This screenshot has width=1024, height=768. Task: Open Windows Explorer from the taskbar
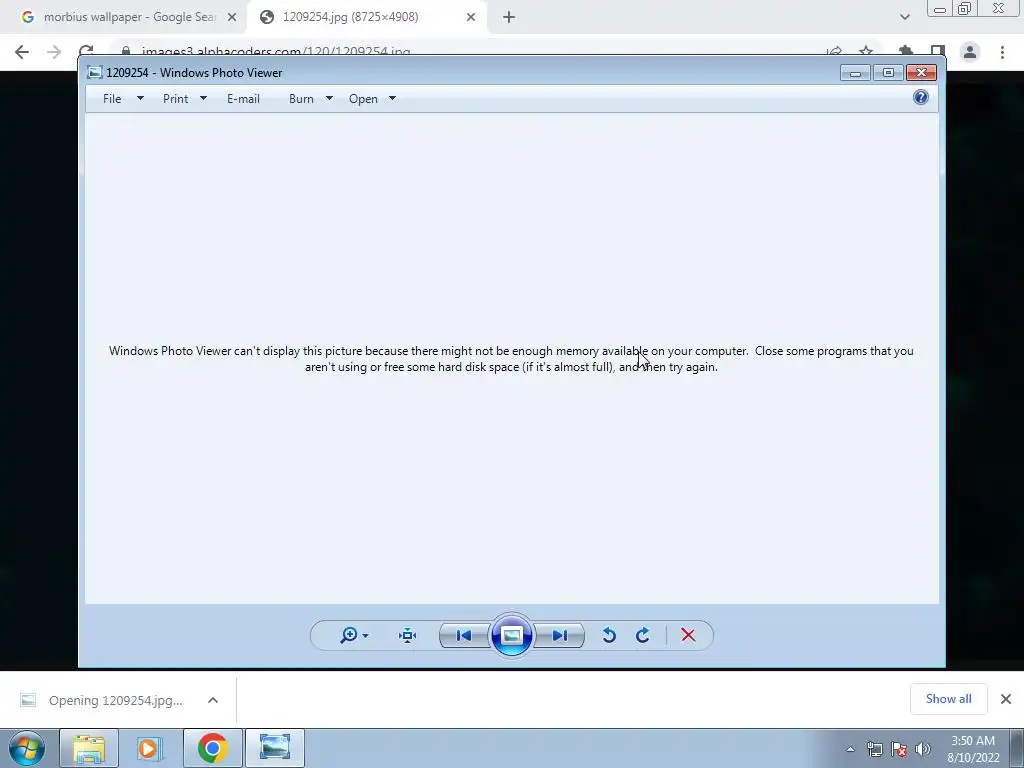[x=89, y=748]
